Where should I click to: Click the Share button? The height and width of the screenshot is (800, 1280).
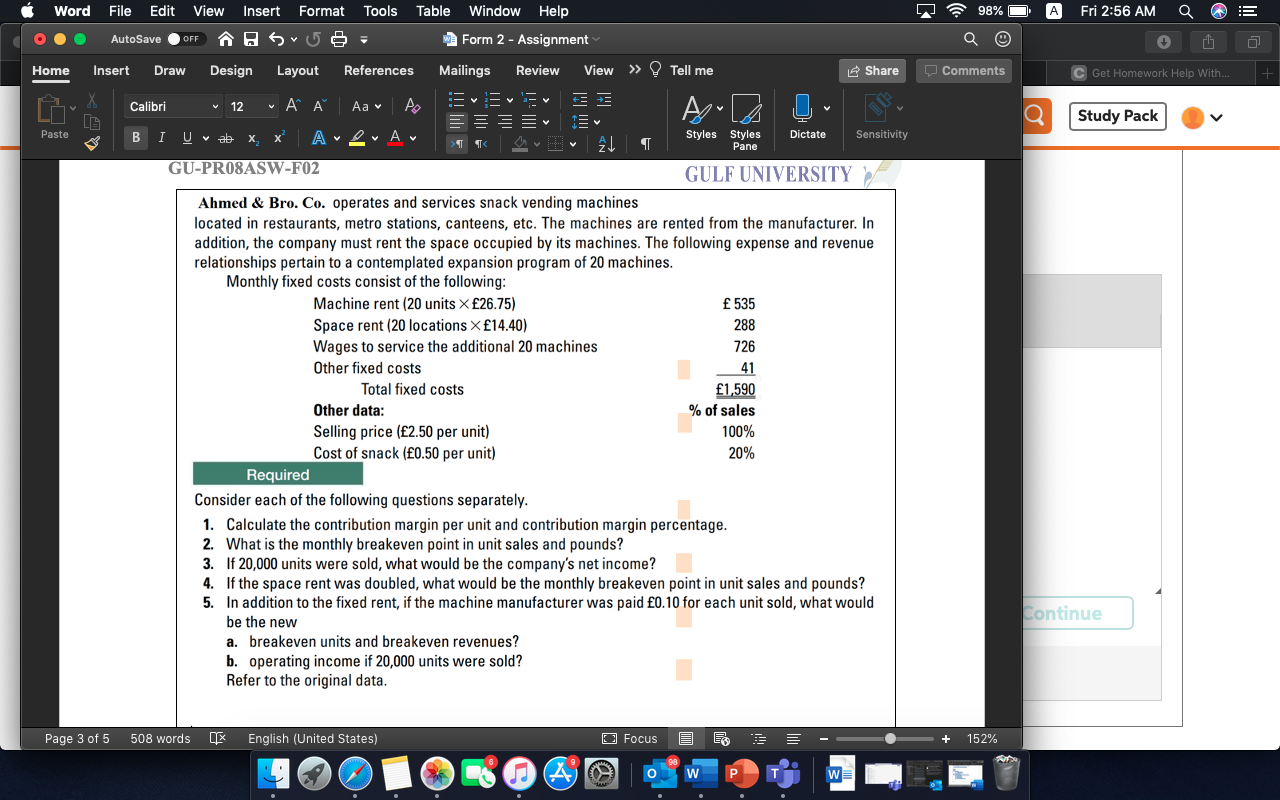click(871, 70)
